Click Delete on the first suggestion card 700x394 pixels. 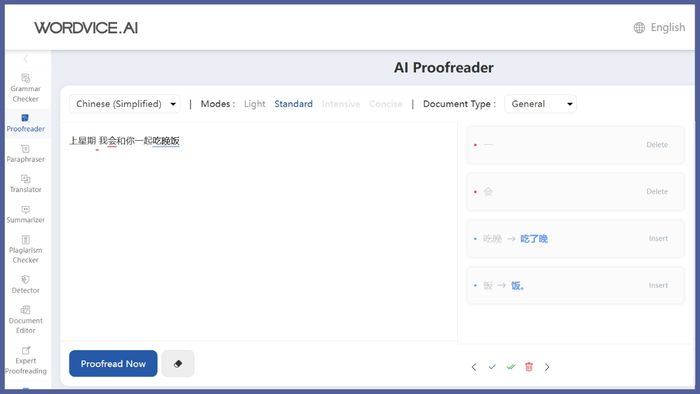coord(657,145)
